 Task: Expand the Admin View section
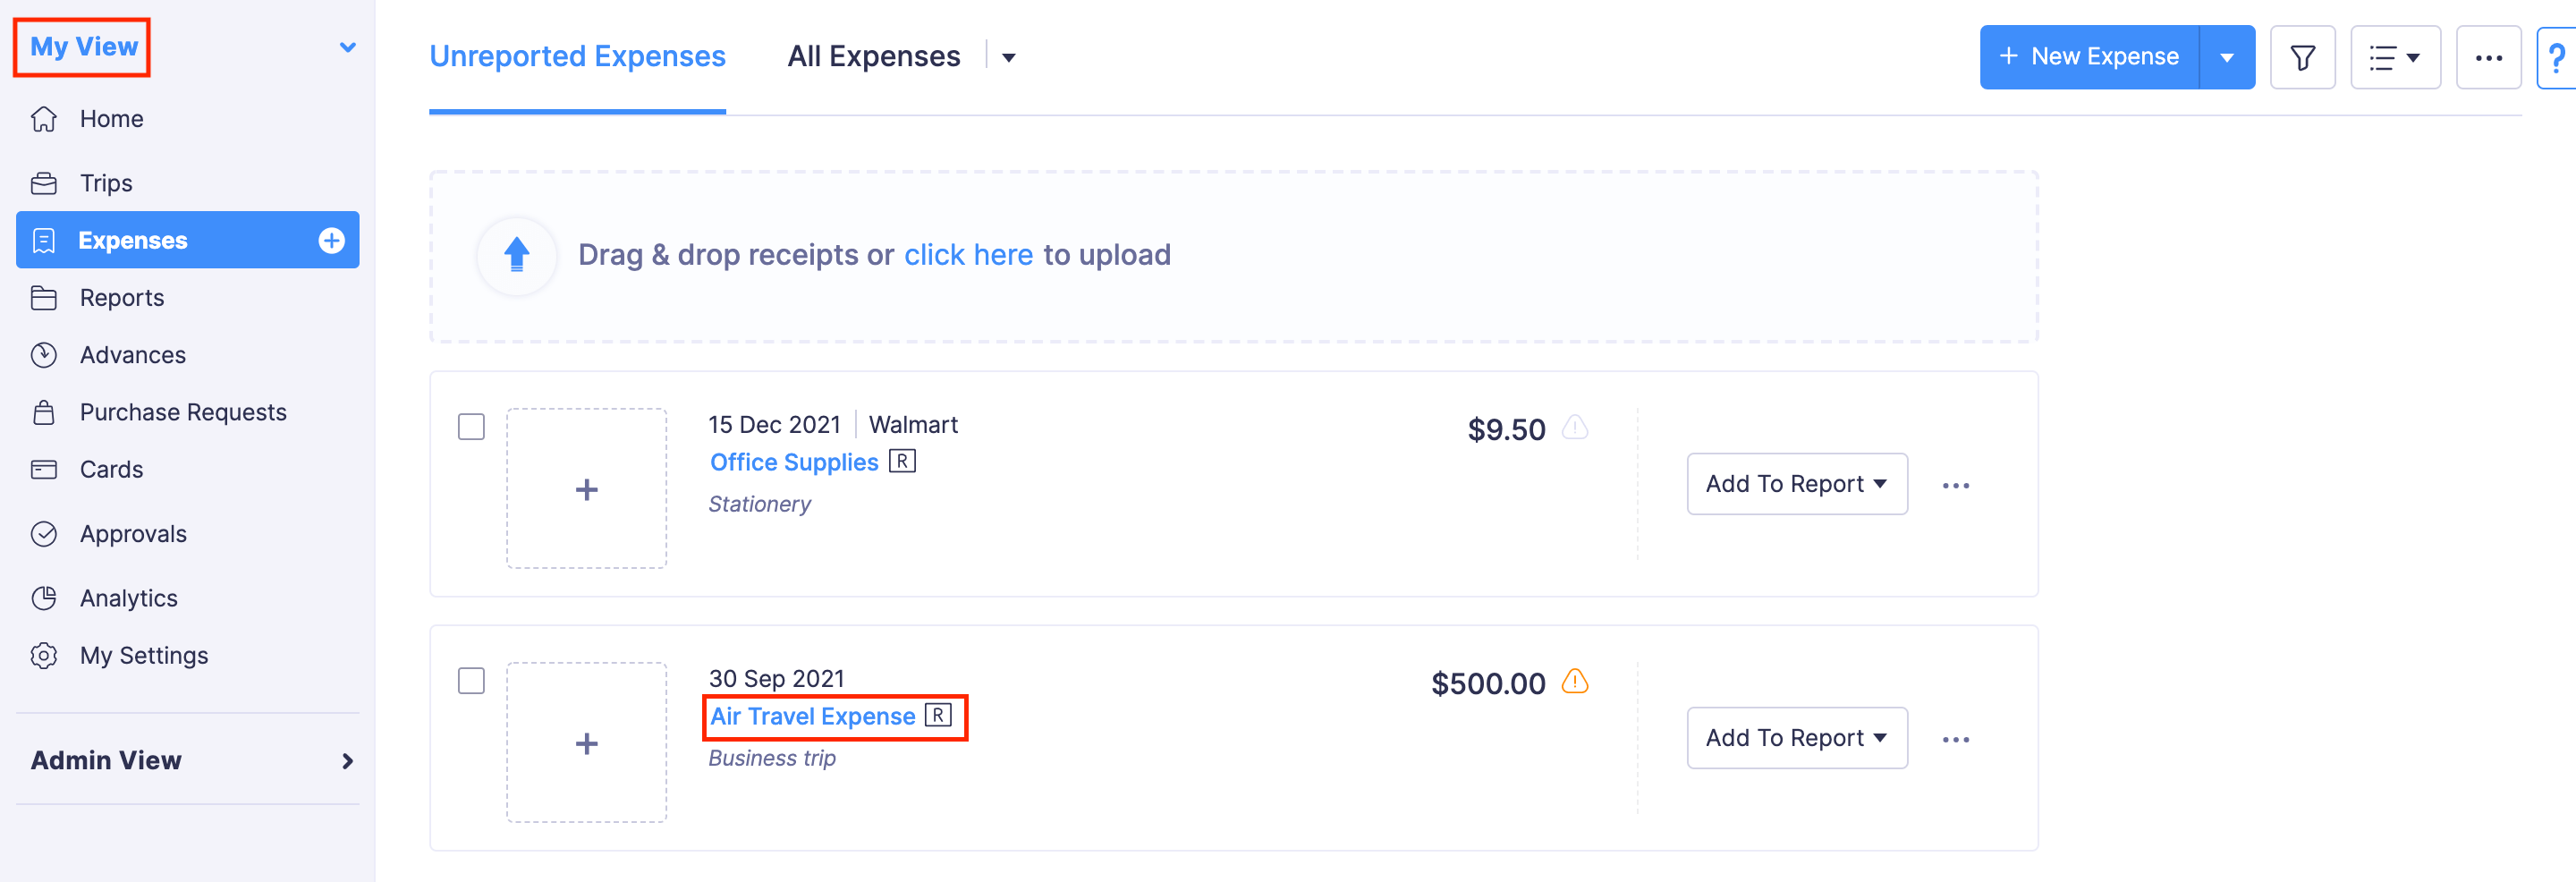coord(347,760)
